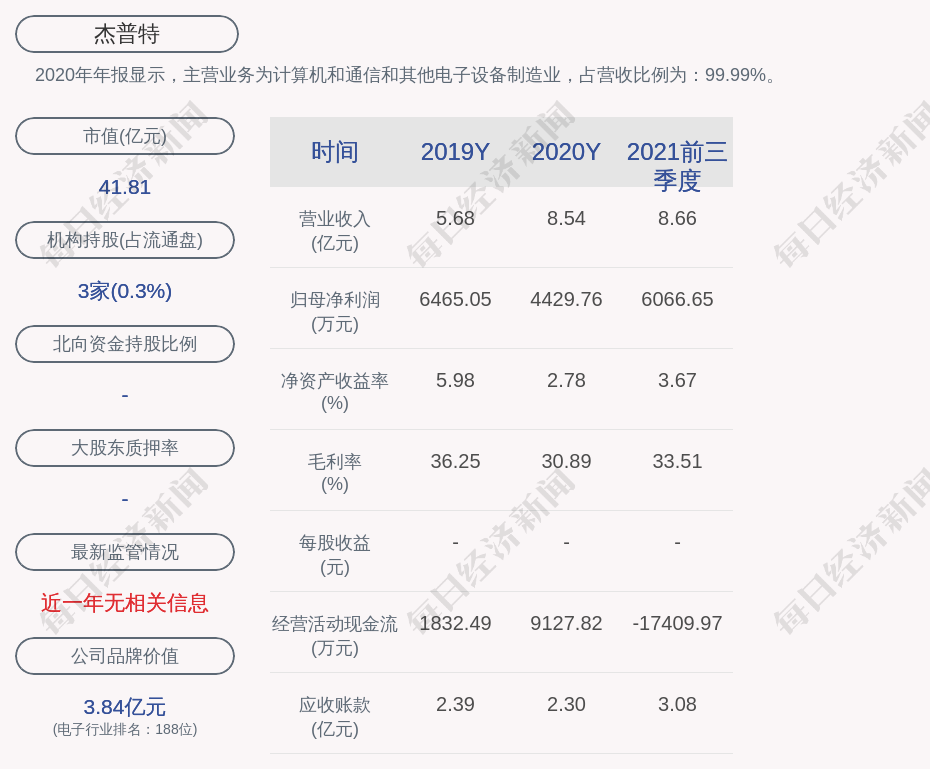
Task: Select the 2020Y column header
Action: click(x=566, y=152)
